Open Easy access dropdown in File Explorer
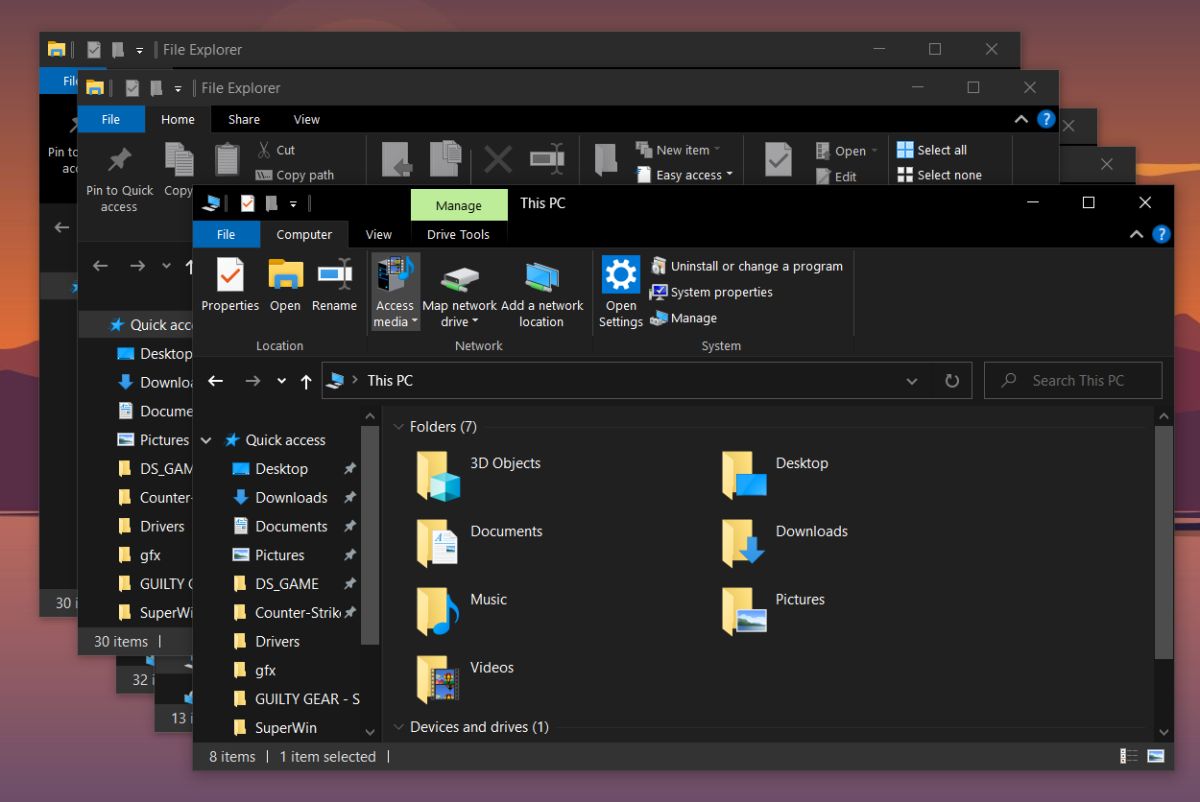This screenshot has width=1200, height=802. point(685,175)
